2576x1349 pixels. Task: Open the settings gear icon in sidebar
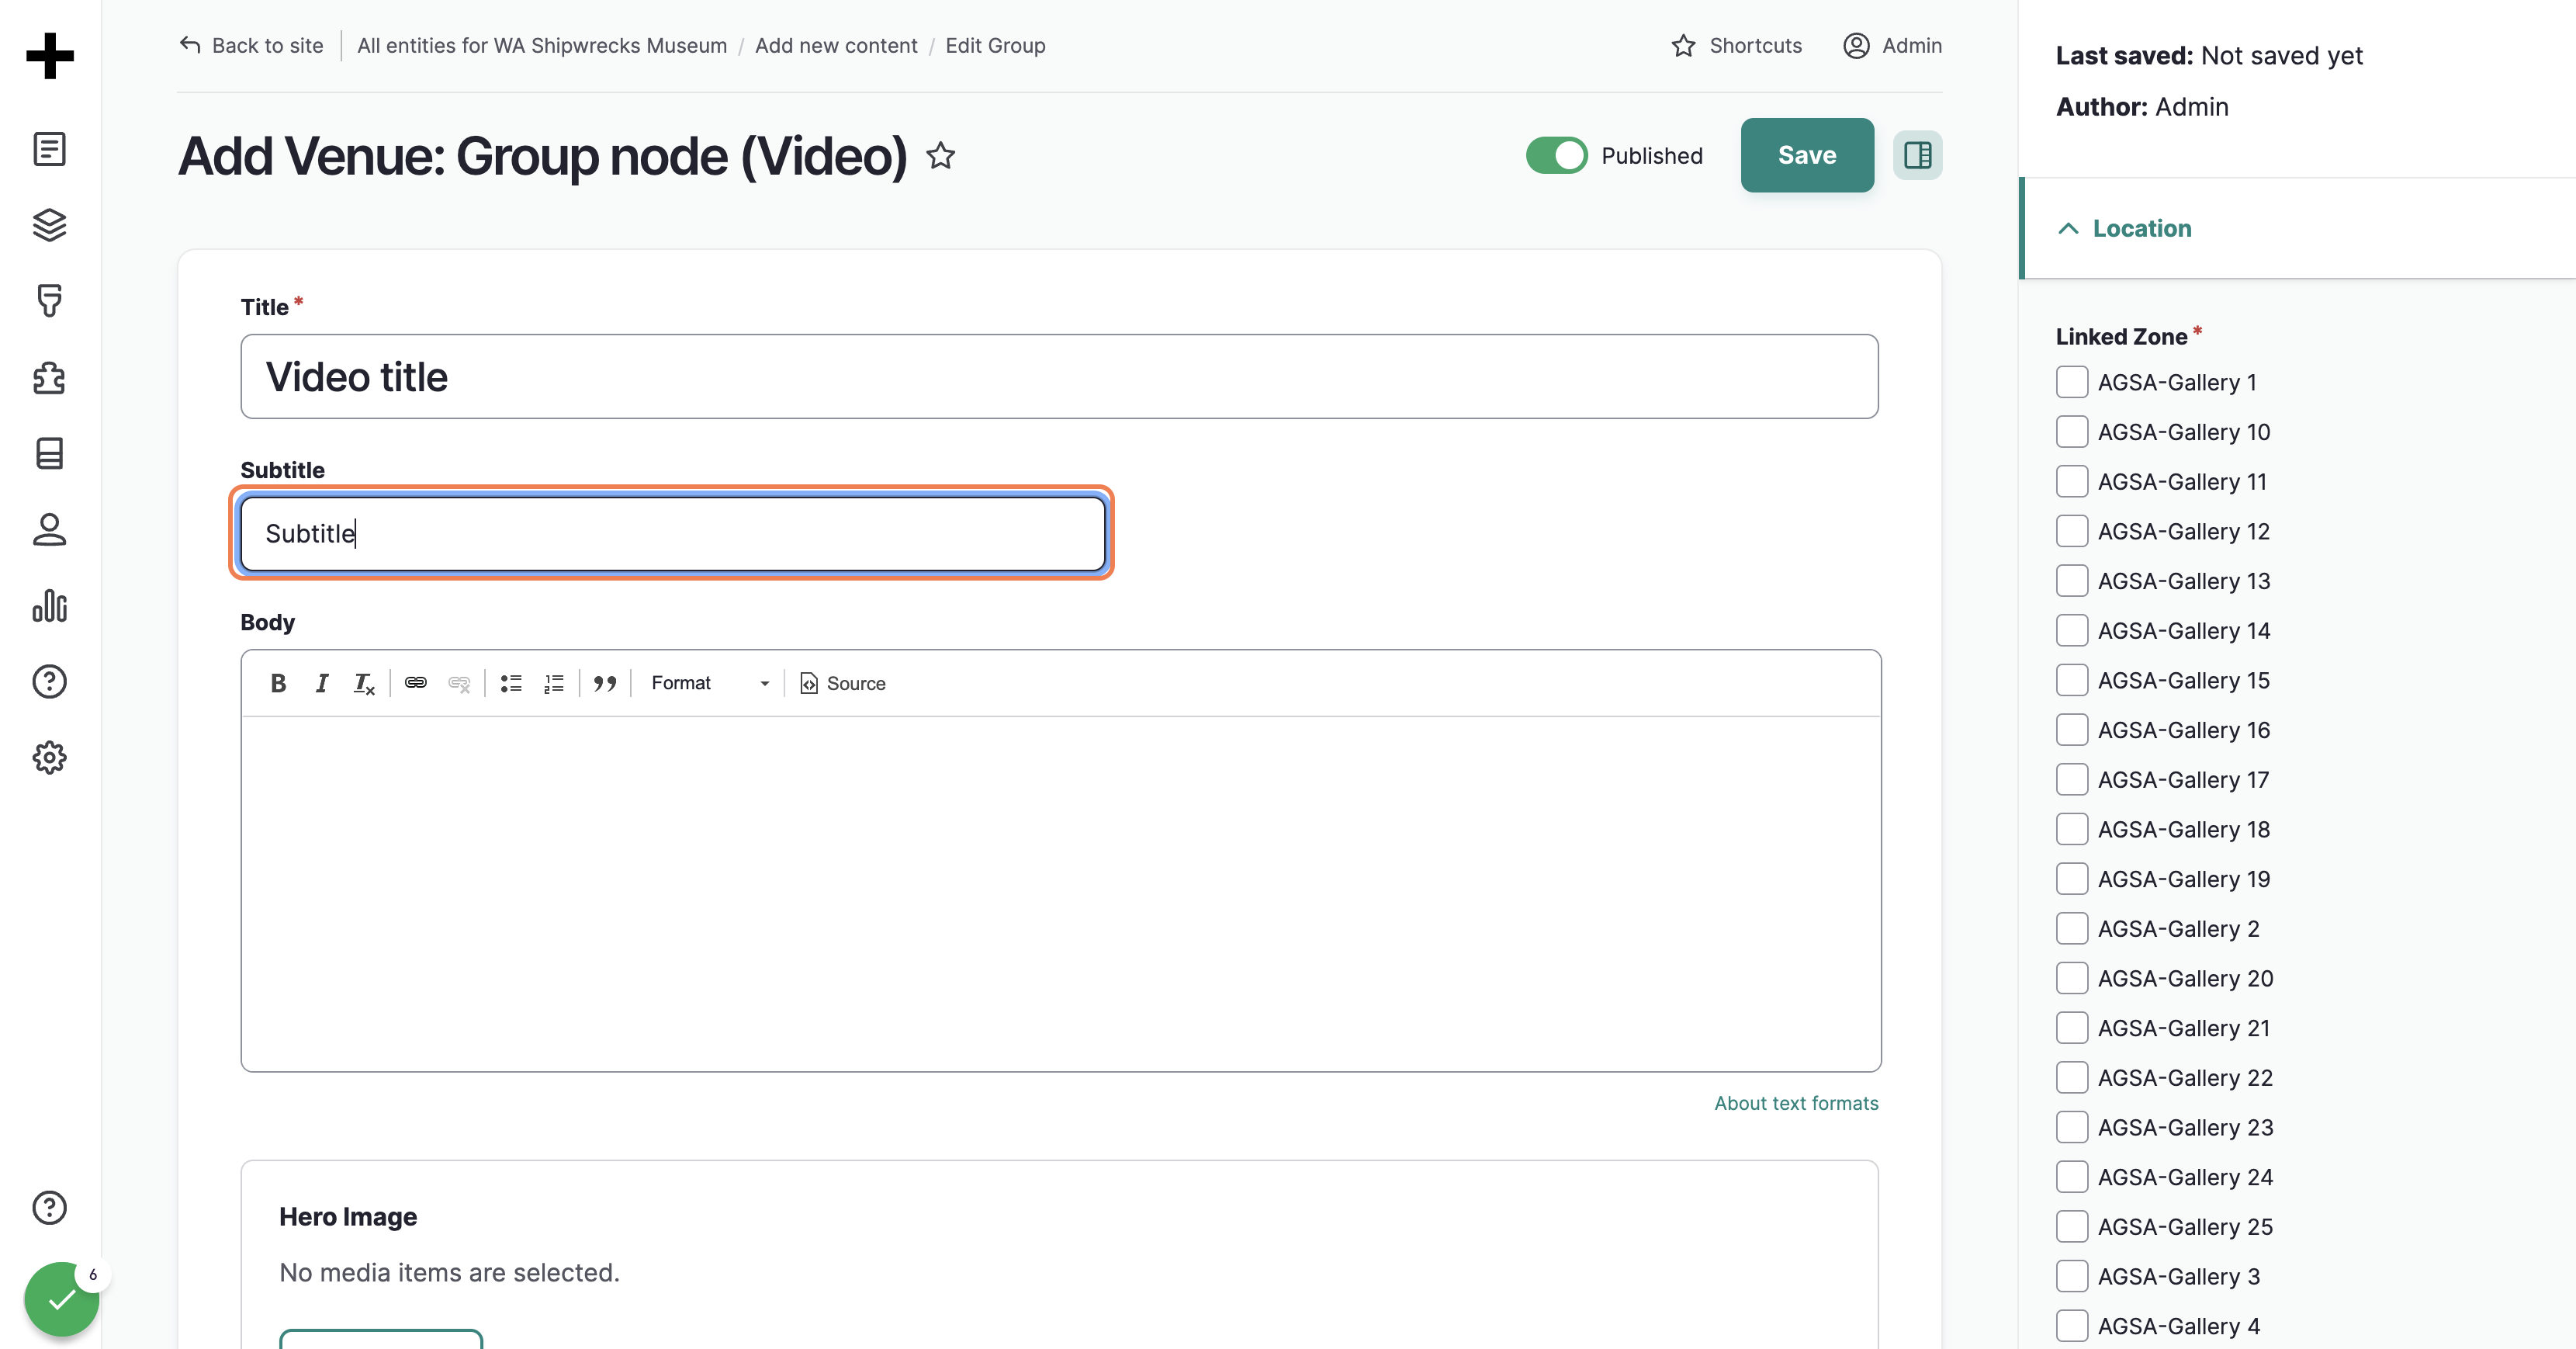click(50, 758)
